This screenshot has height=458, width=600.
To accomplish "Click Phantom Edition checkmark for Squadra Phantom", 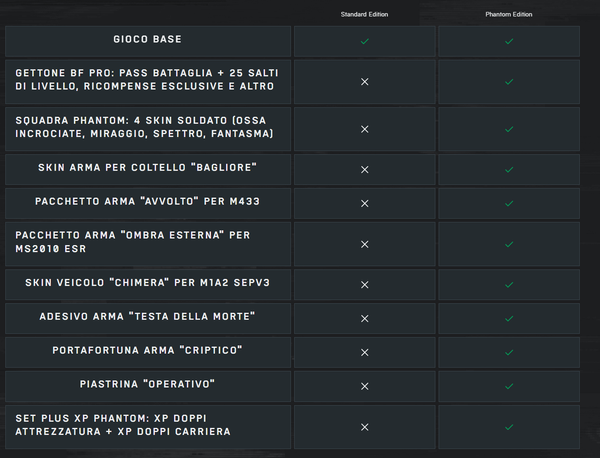I will [509, 129].
